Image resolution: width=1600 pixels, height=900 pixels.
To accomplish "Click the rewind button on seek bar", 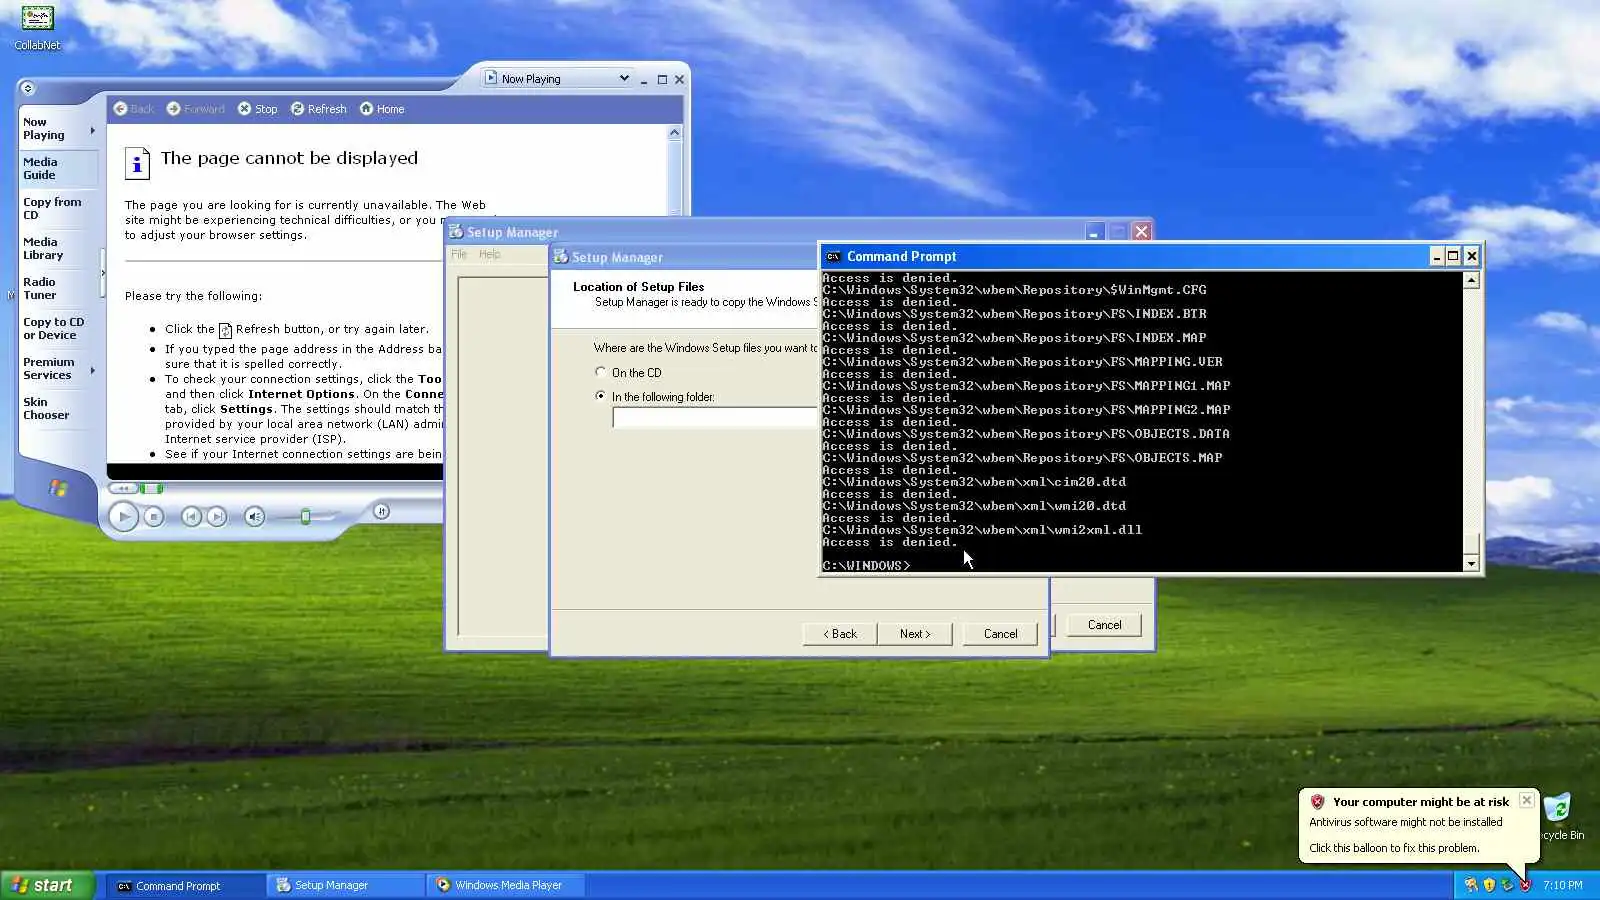I will coord(123,488).
